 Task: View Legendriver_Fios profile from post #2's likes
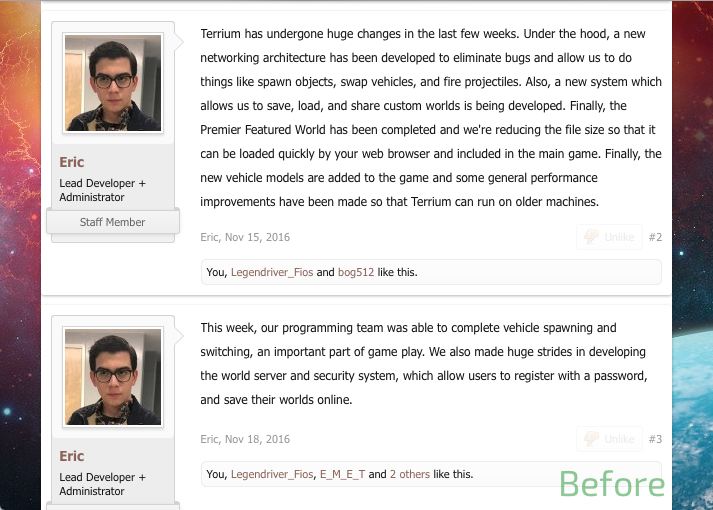point(272,272)
